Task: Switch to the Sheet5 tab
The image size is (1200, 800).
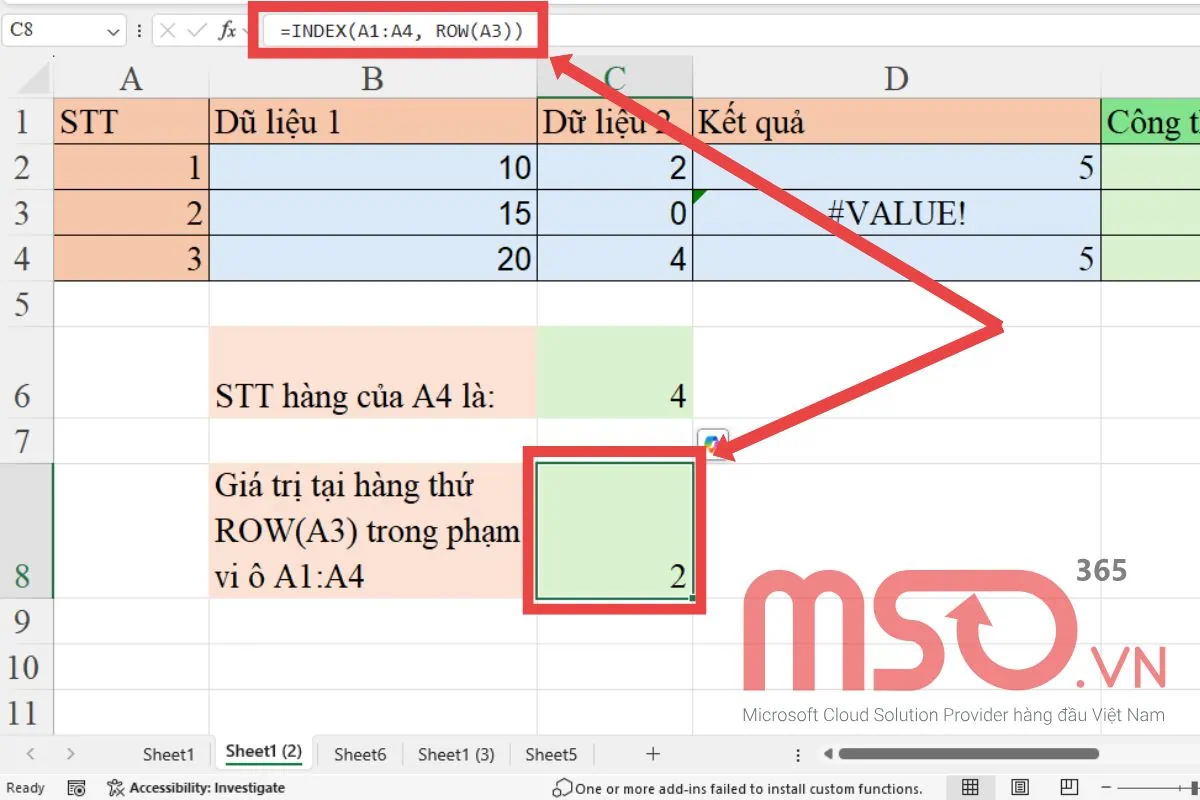Action: (x=551, y=753)
